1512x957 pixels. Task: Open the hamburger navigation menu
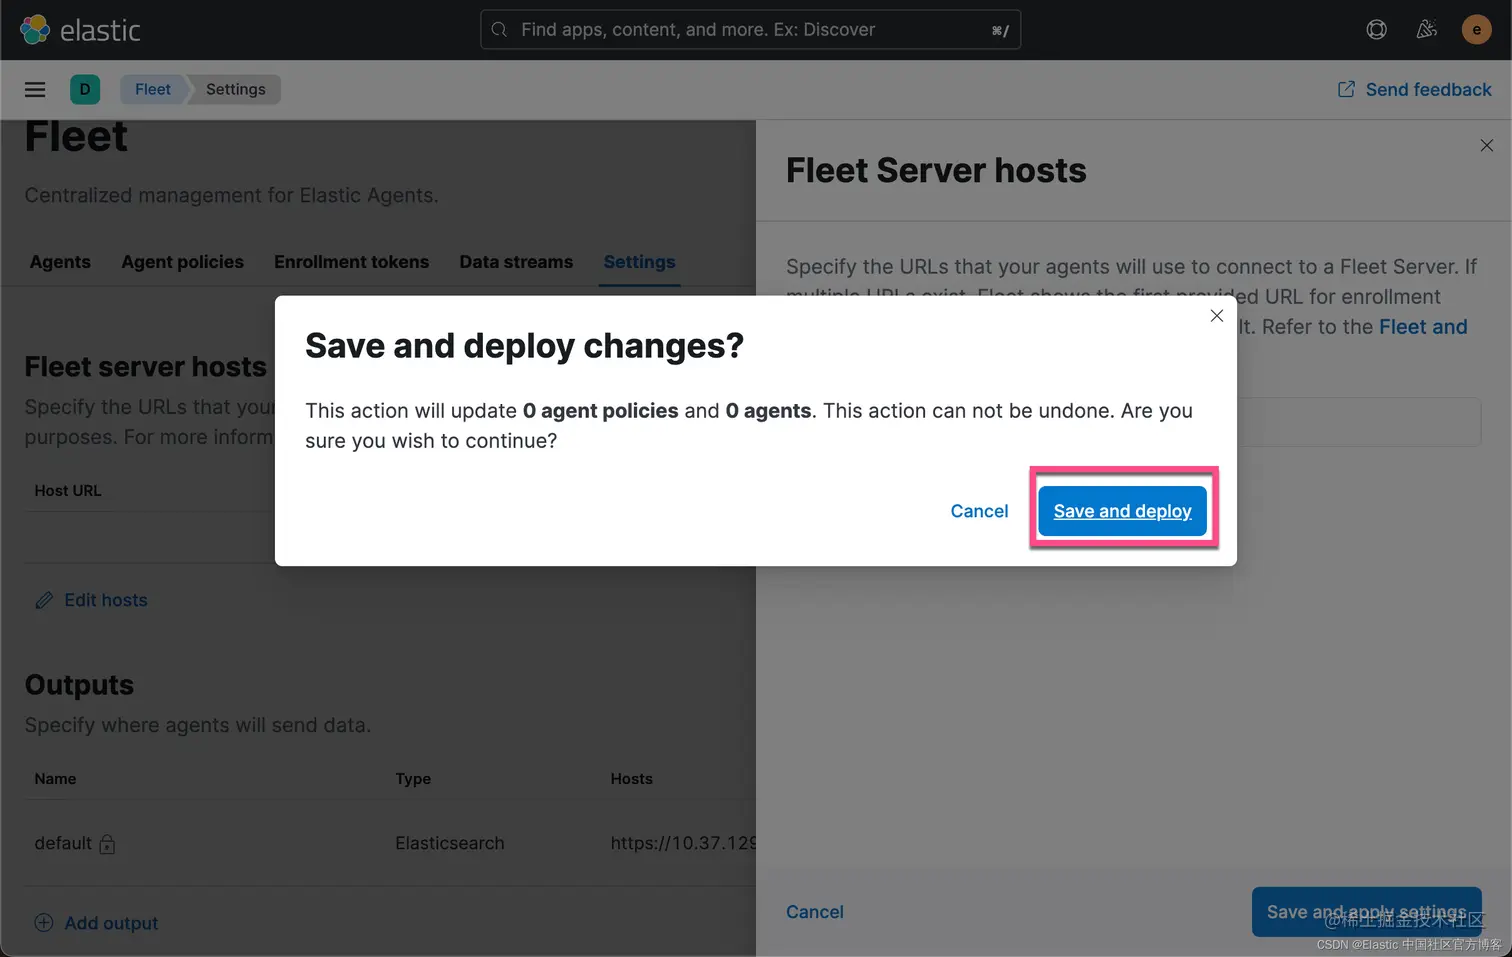tap(35, 89)
